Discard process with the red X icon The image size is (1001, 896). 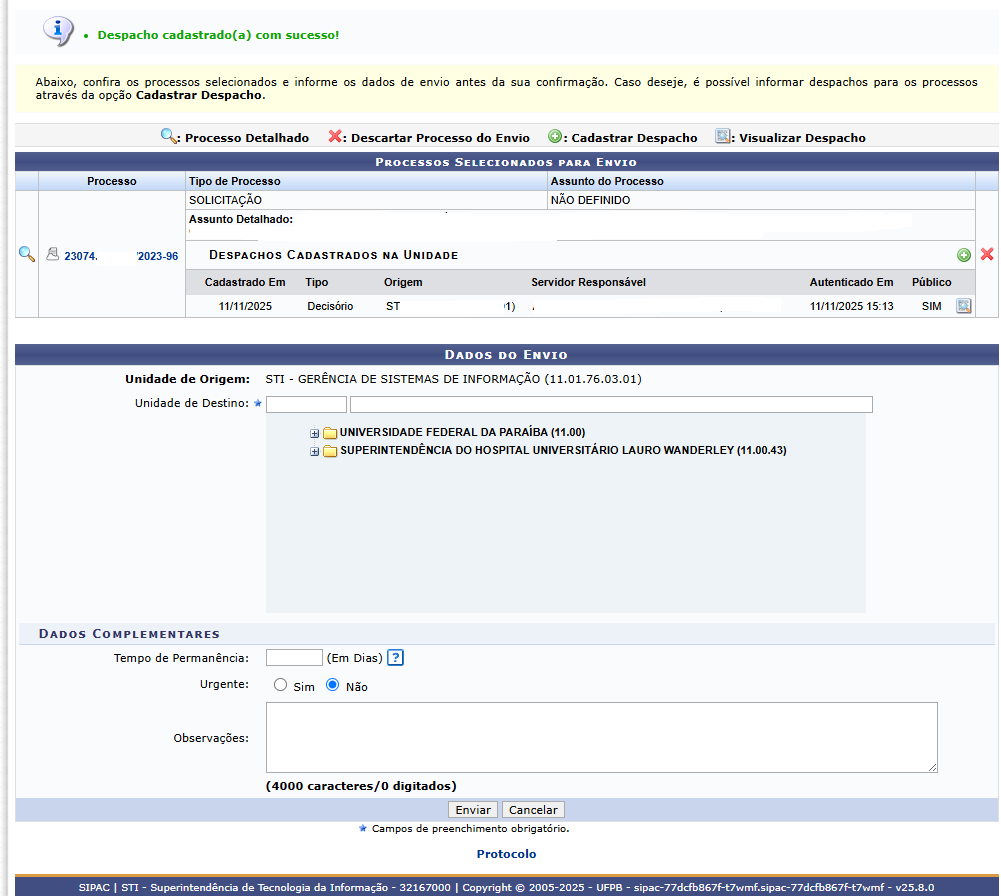(987, 255)
